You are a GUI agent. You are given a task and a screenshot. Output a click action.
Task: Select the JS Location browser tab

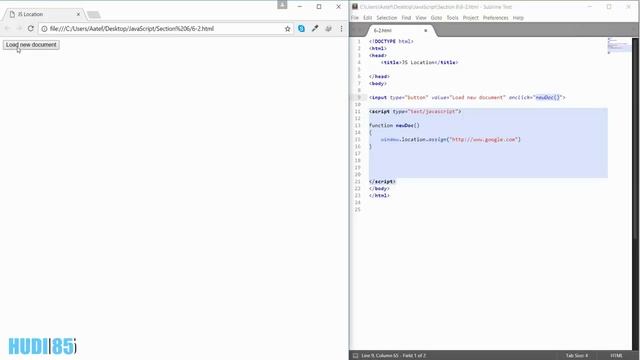pyautogui.click(x=43, y=14)
